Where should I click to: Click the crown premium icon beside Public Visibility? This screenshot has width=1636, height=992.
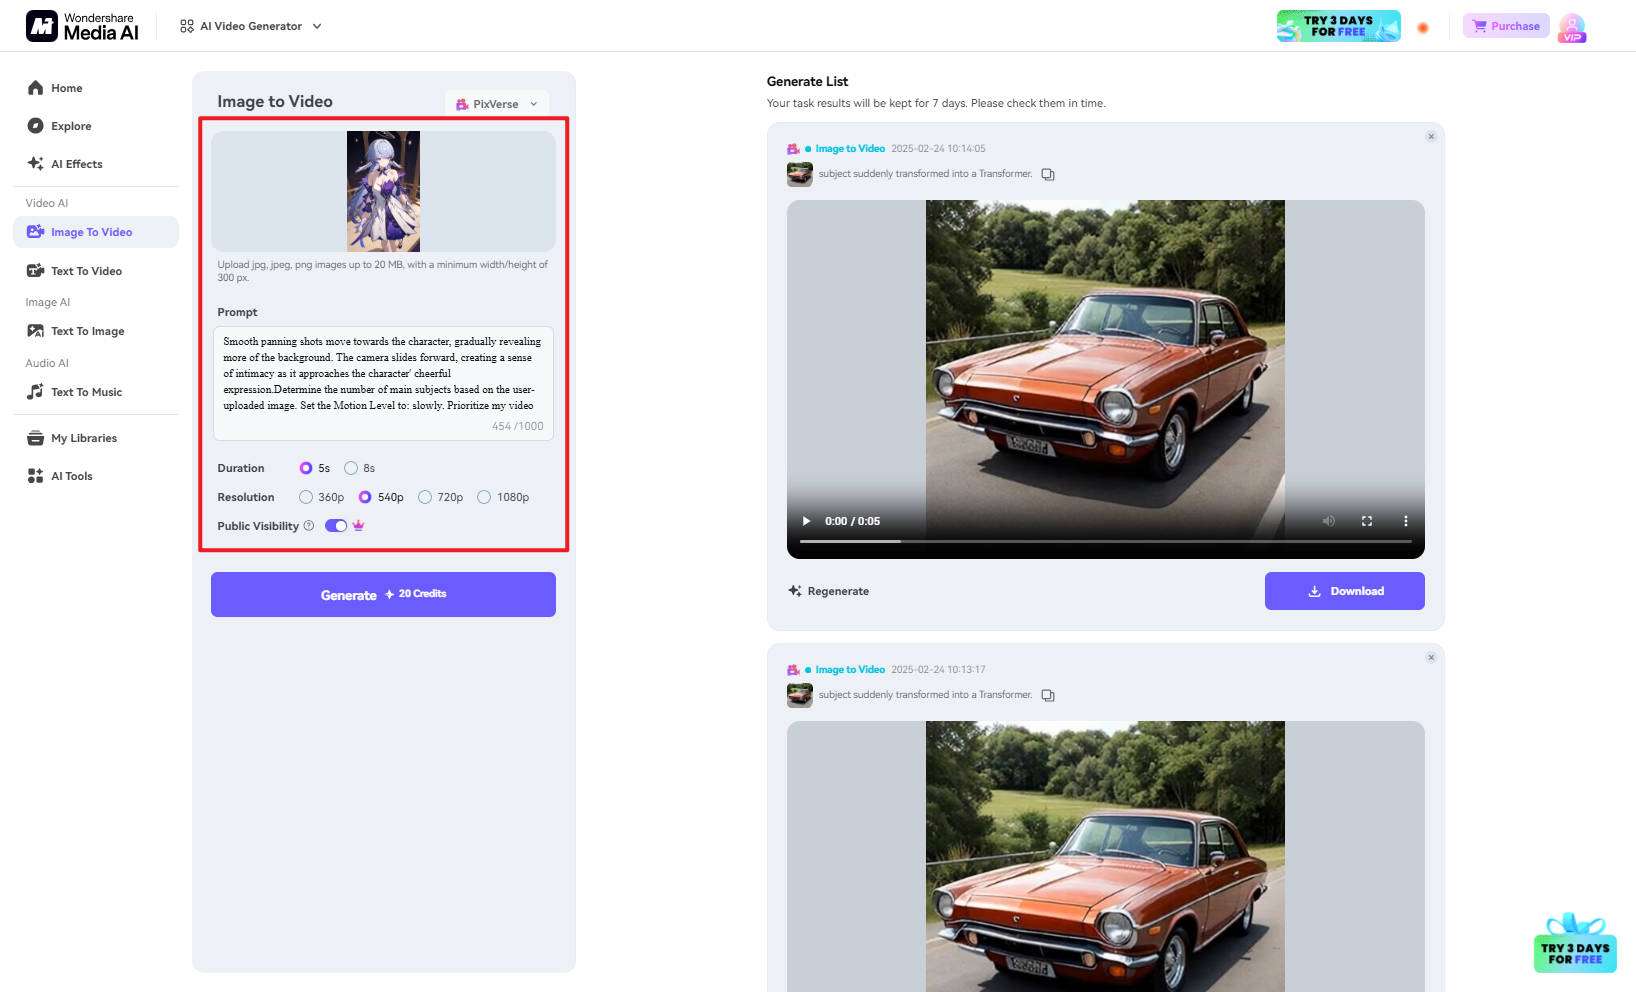pyautogui.click(x=359, y=526)
